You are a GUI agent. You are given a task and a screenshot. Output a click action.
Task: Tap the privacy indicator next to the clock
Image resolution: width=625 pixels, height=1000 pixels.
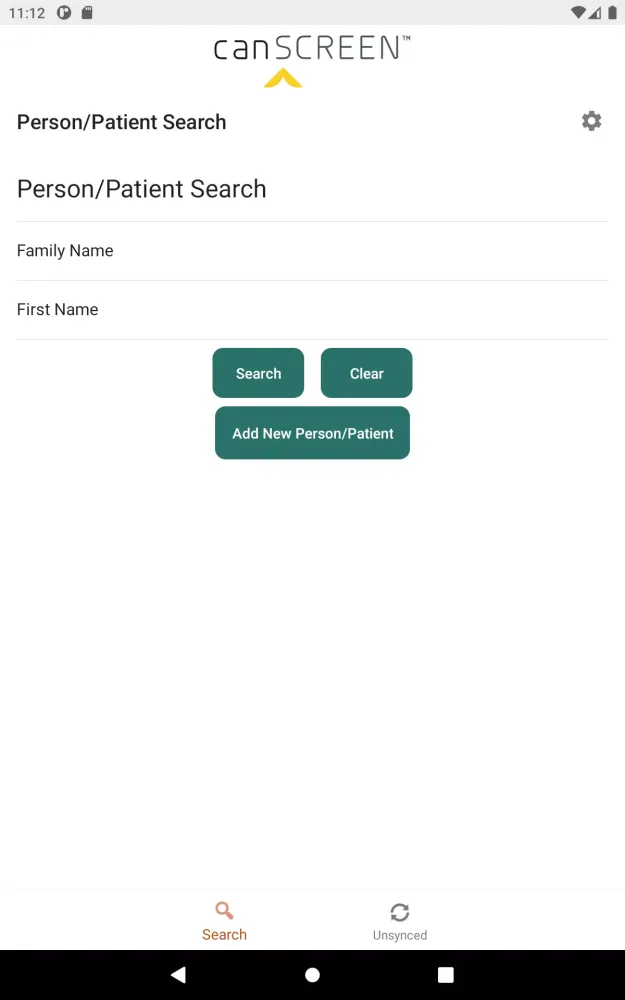click(65, 13)
